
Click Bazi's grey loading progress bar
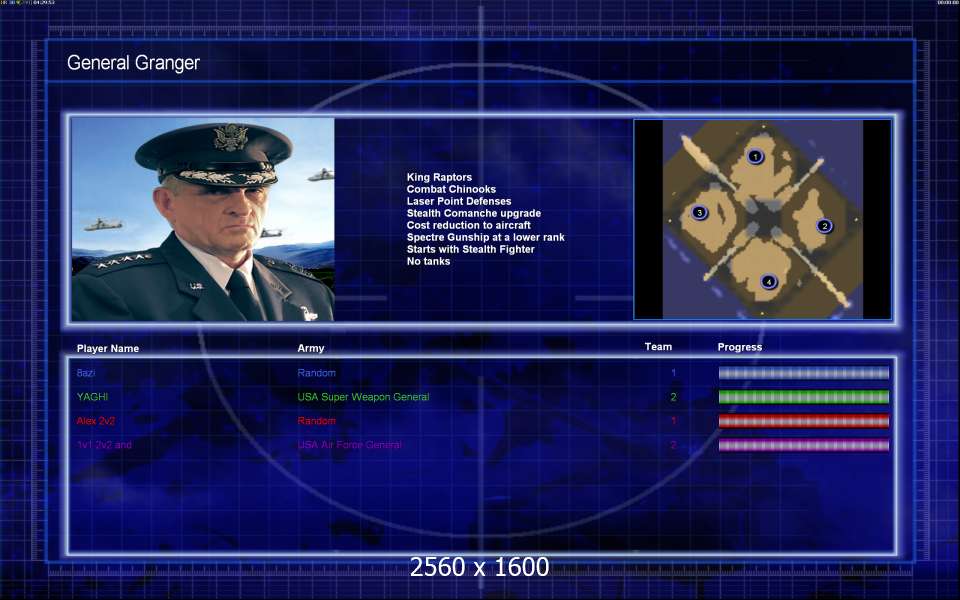click(x=803, y=373)
